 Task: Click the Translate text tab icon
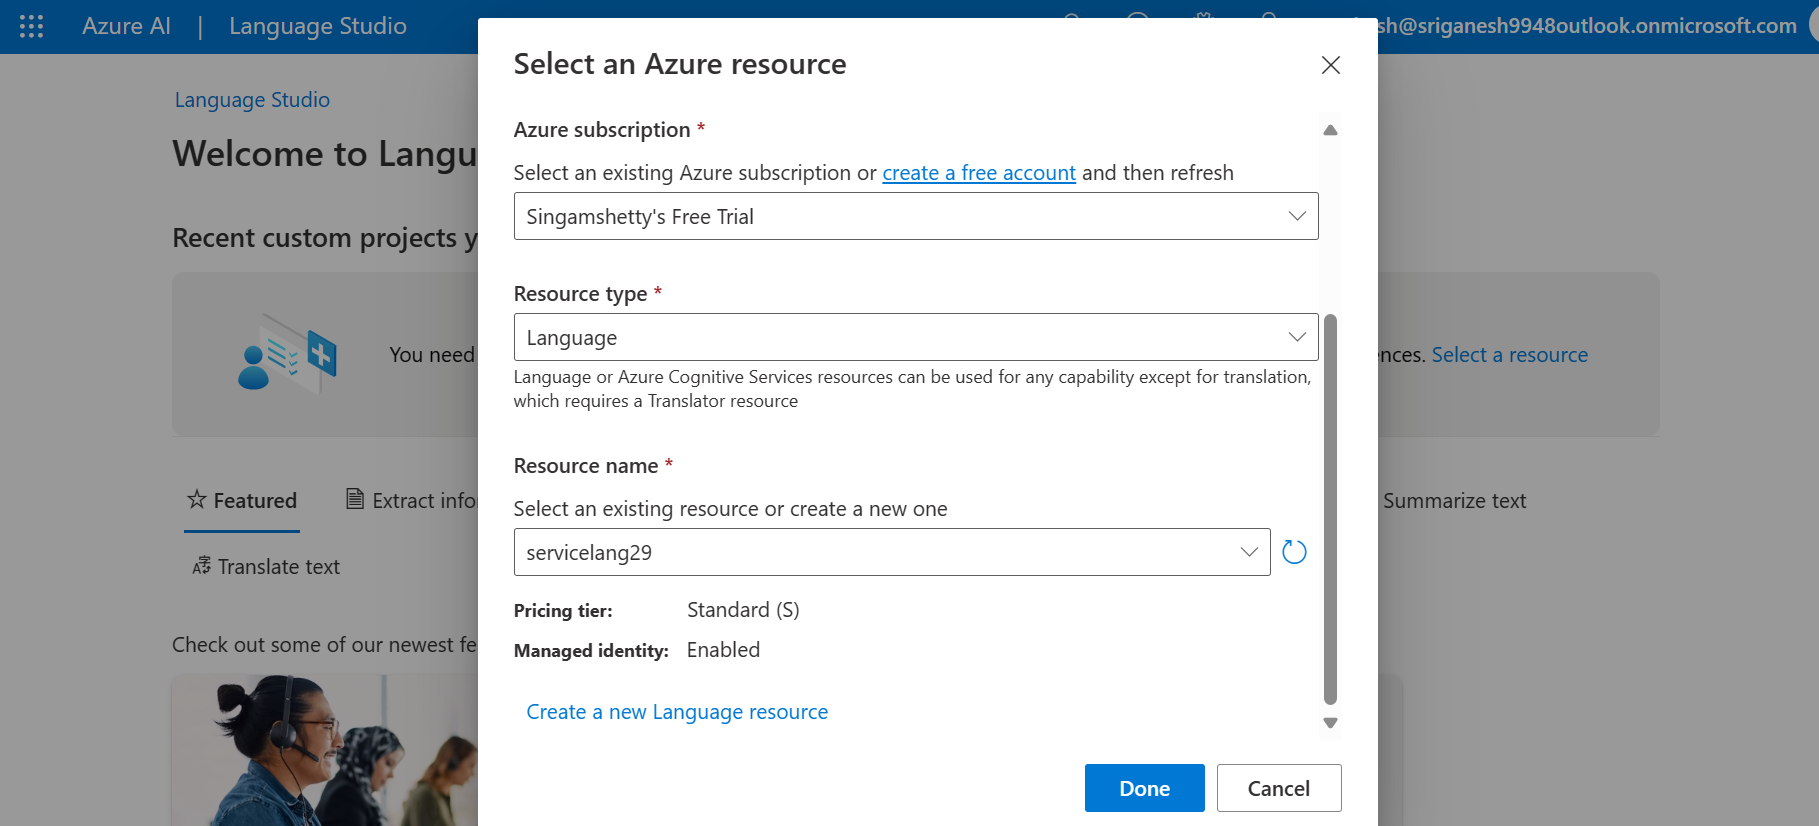201,566
